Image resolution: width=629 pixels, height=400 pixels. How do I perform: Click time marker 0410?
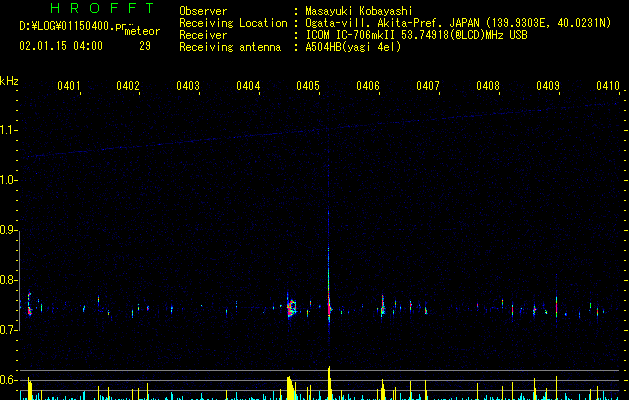[x=608, y=86]
